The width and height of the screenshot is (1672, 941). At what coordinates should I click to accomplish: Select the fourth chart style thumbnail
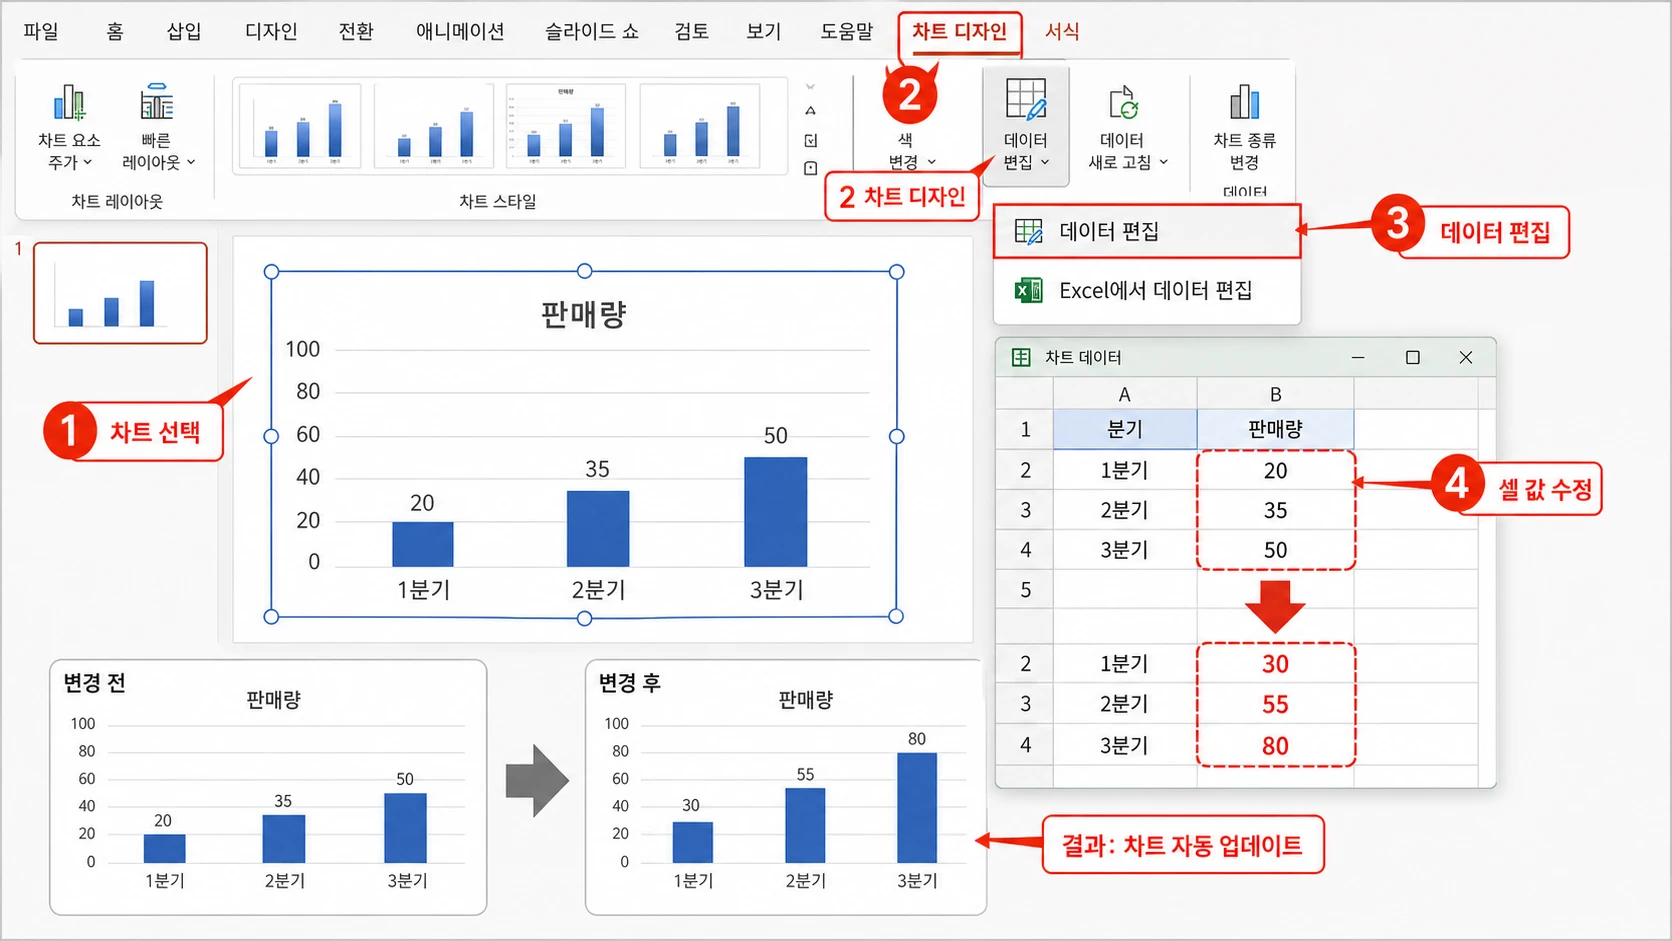pos(699,127)
